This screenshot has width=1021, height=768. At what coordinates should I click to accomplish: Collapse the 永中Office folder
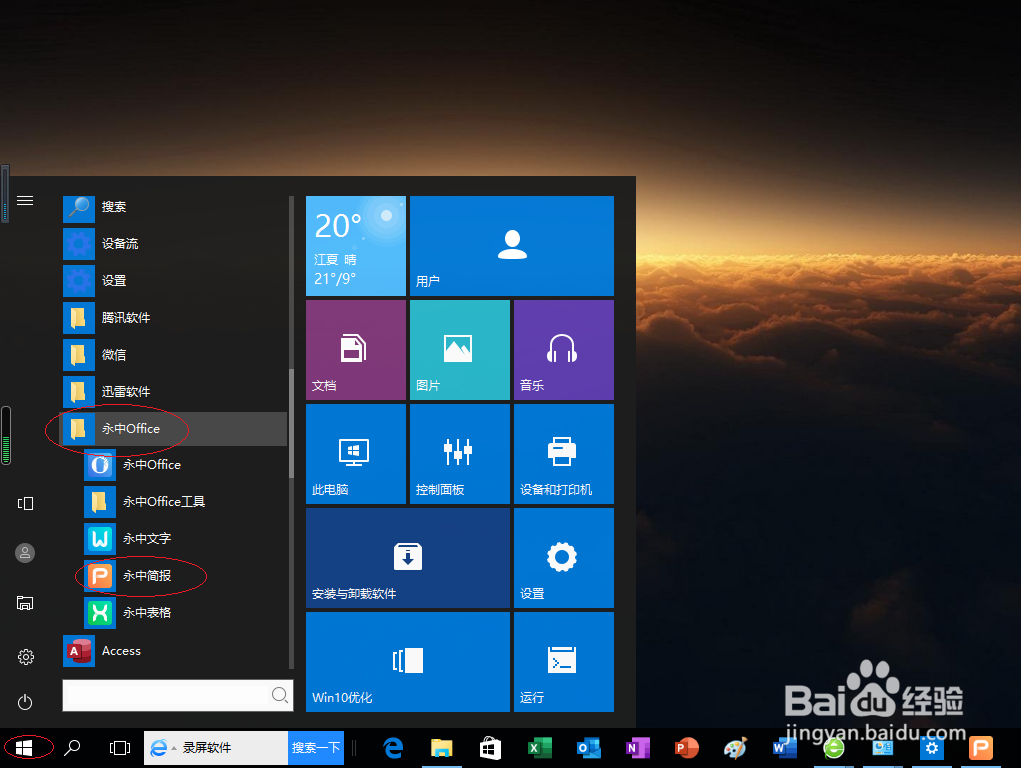[175, 429]
